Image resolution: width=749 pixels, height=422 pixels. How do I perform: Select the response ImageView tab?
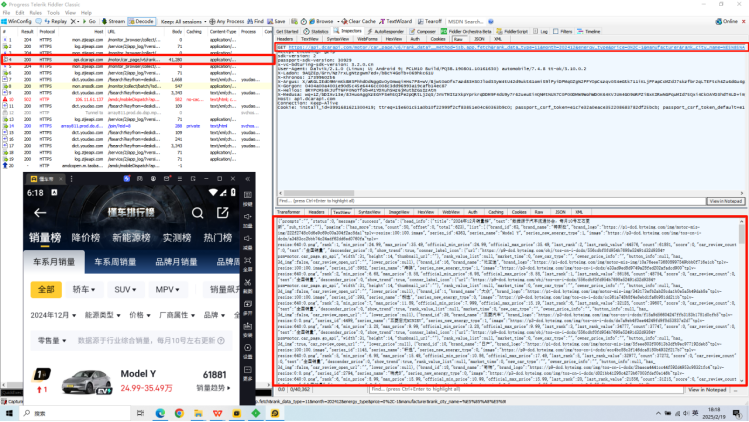[399, 212]
